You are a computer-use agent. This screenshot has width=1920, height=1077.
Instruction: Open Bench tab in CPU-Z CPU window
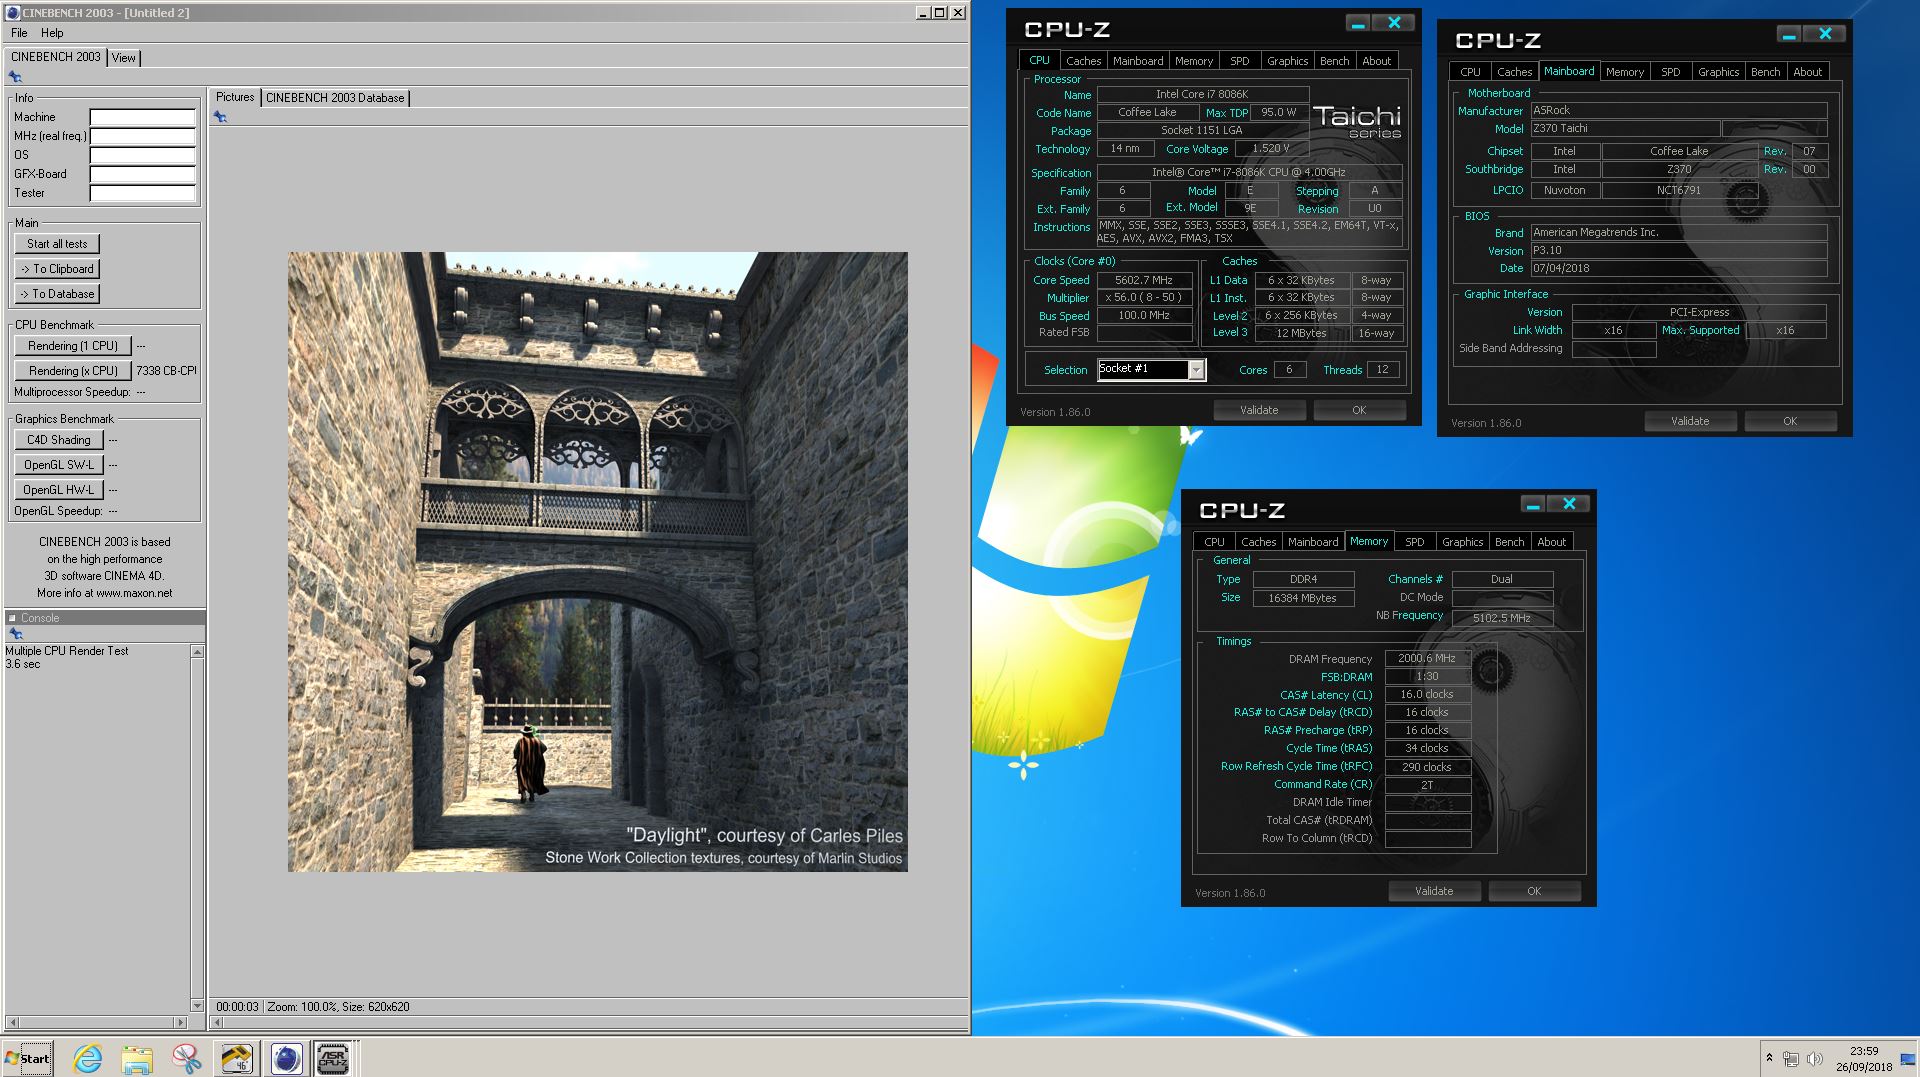[x=1334, y=61]
